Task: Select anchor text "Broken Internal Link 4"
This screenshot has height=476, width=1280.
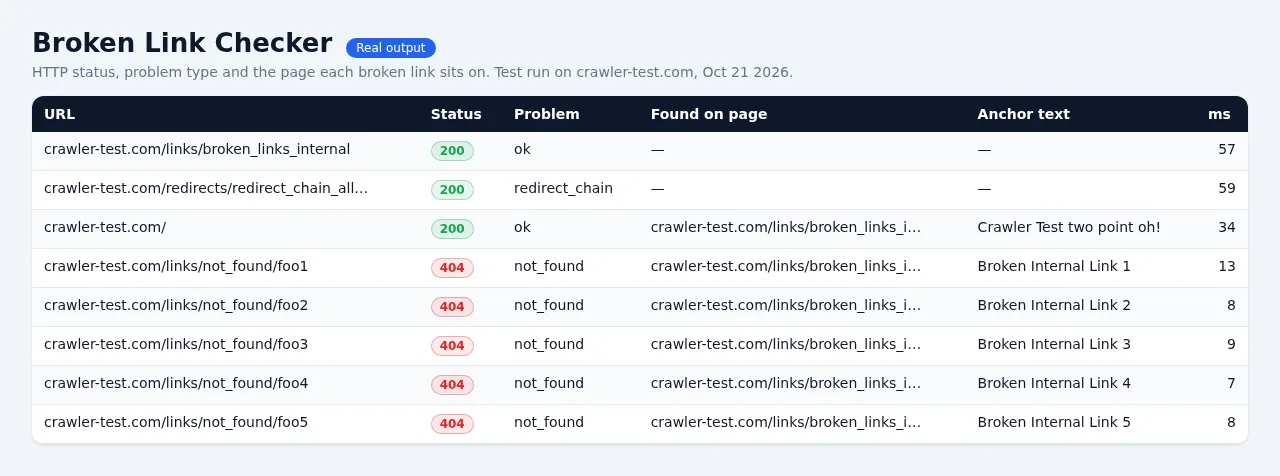Action: coord(1054,383)
